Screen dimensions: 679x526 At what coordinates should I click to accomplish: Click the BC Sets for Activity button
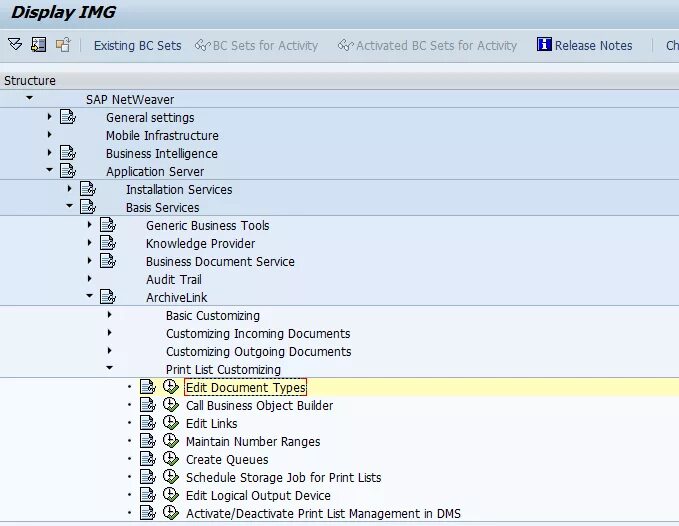click(x=256, y=45)
